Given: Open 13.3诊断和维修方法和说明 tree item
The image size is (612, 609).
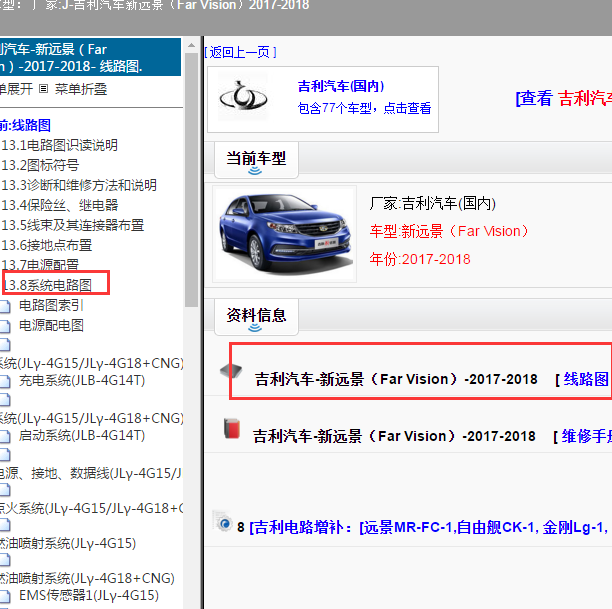Looking at the screenshot, I should point(79,185).
